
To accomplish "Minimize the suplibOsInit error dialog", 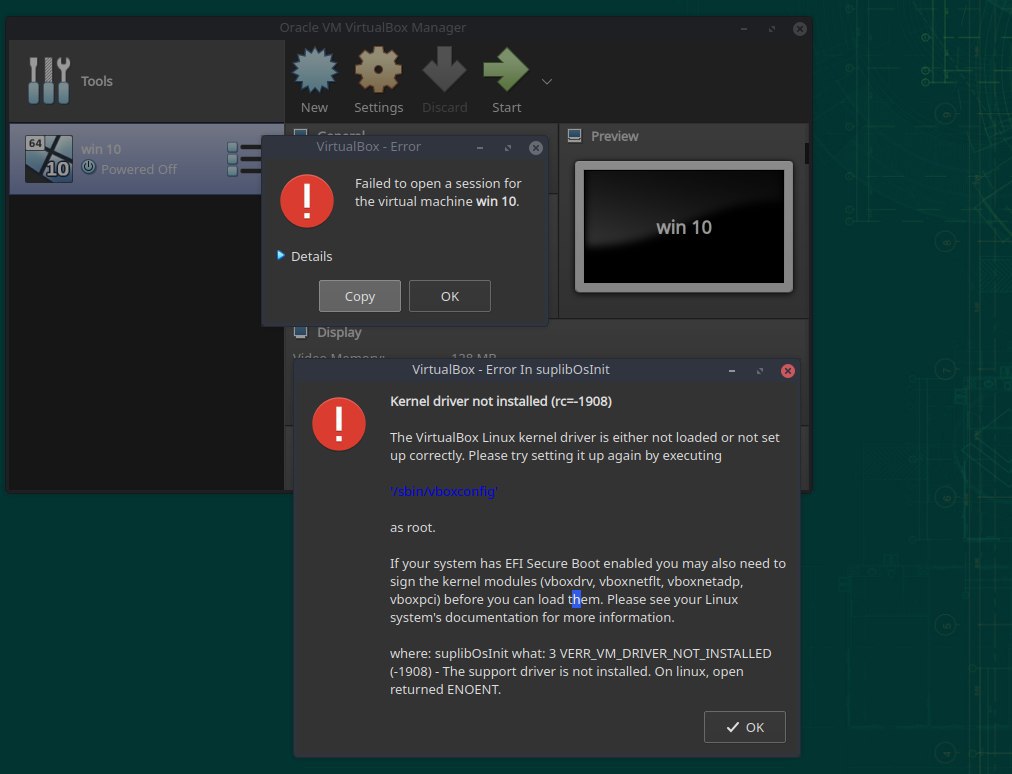I will (x=732, y=371).
